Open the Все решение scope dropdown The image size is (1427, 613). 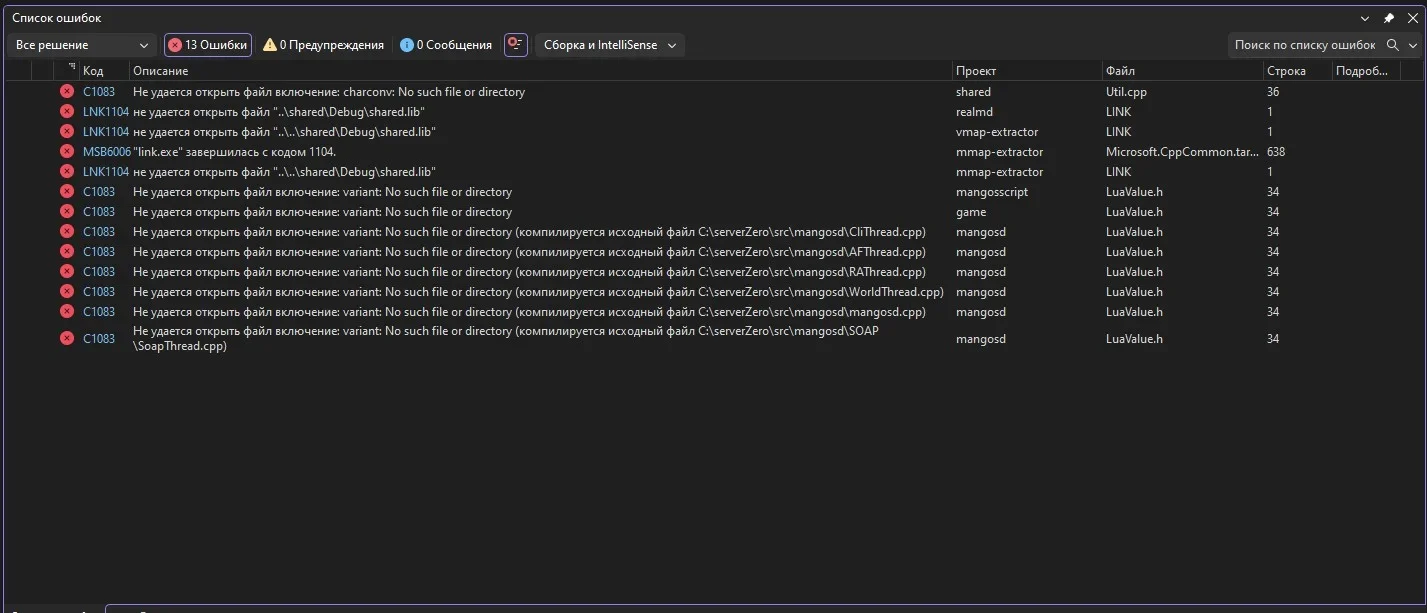pyautogui.click(x=82, y=45)
